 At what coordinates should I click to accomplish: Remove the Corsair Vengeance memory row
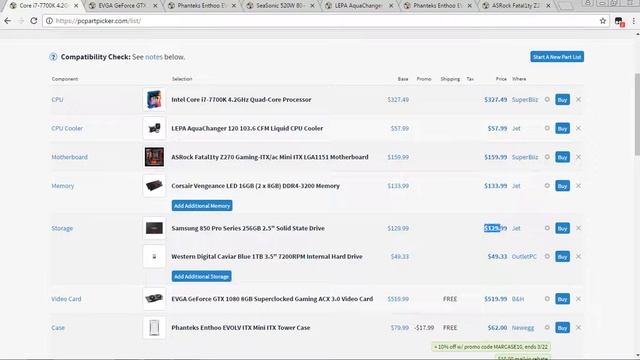pos(578,186)
